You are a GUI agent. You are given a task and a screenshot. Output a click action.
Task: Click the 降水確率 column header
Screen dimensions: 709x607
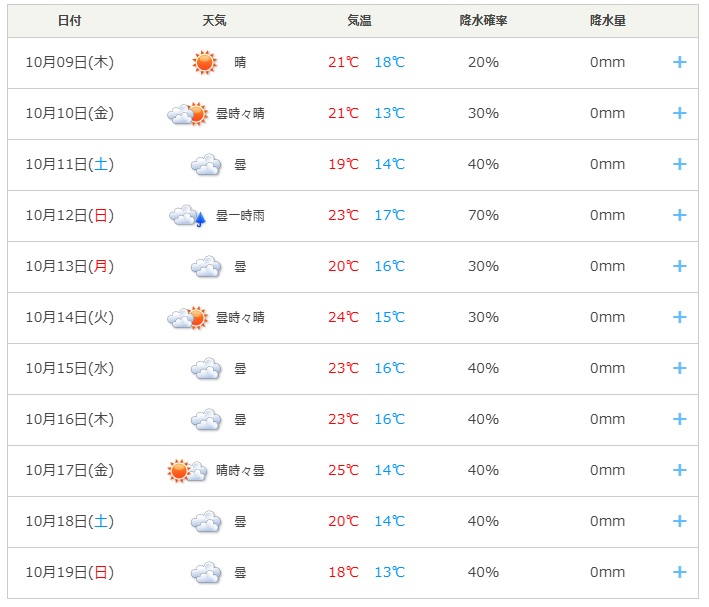click(x=483, y=21)
